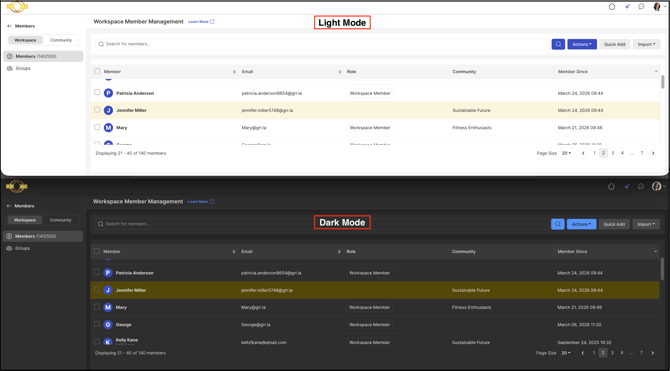
Task: Click the gold logo in dark mode
Action: click(17, 186)
